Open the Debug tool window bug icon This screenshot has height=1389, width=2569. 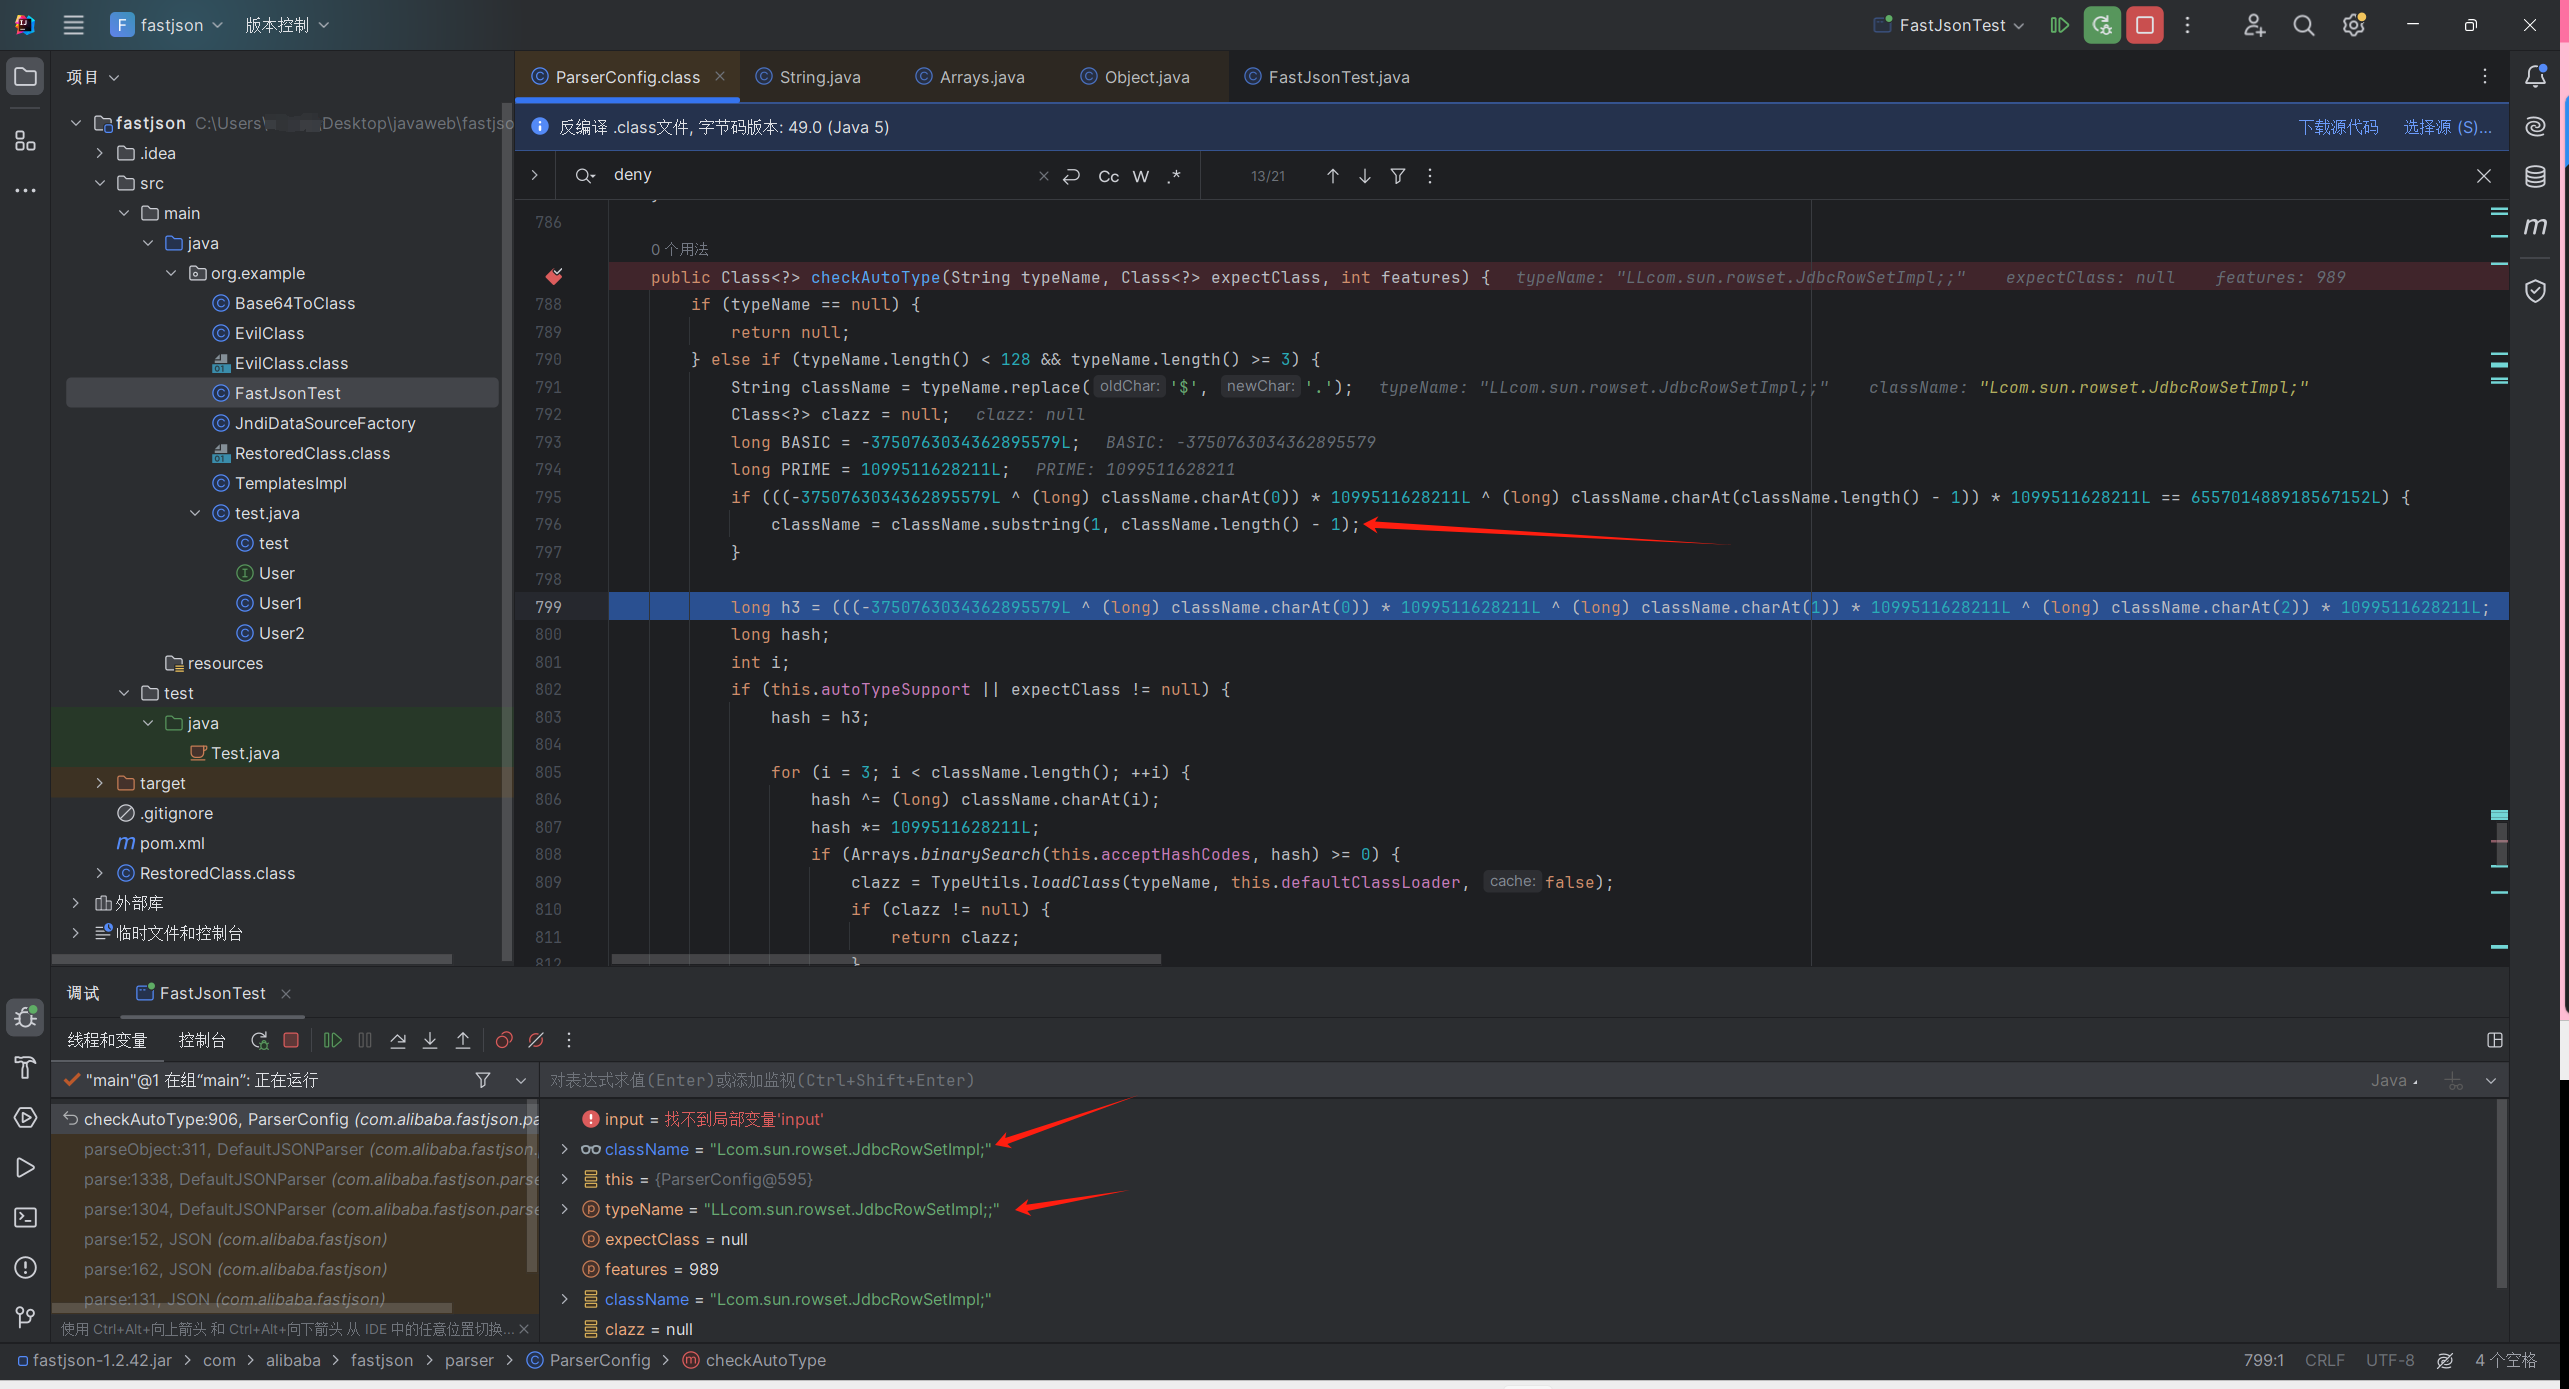point(25,1018)
